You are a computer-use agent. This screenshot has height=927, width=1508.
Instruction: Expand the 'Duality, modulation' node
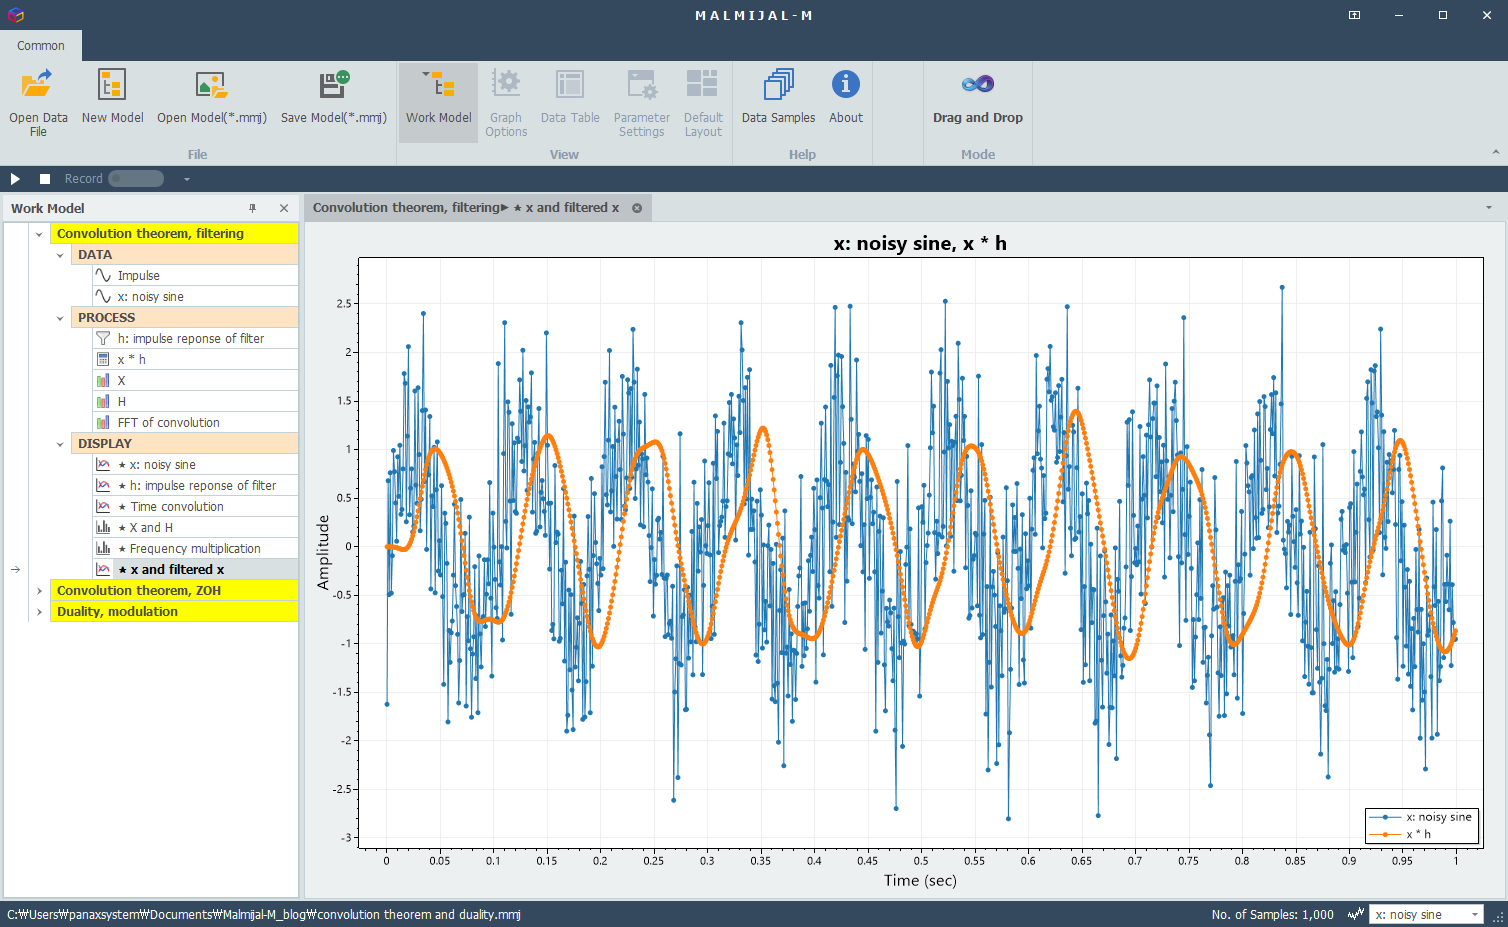point(39,612)
